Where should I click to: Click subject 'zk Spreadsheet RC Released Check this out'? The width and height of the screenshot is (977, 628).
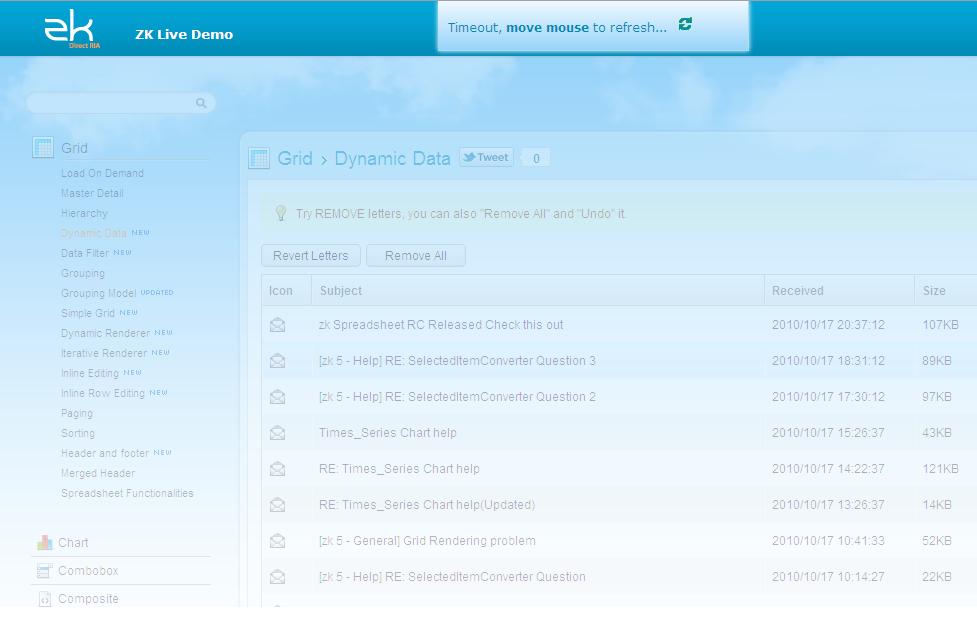(441, 325)
